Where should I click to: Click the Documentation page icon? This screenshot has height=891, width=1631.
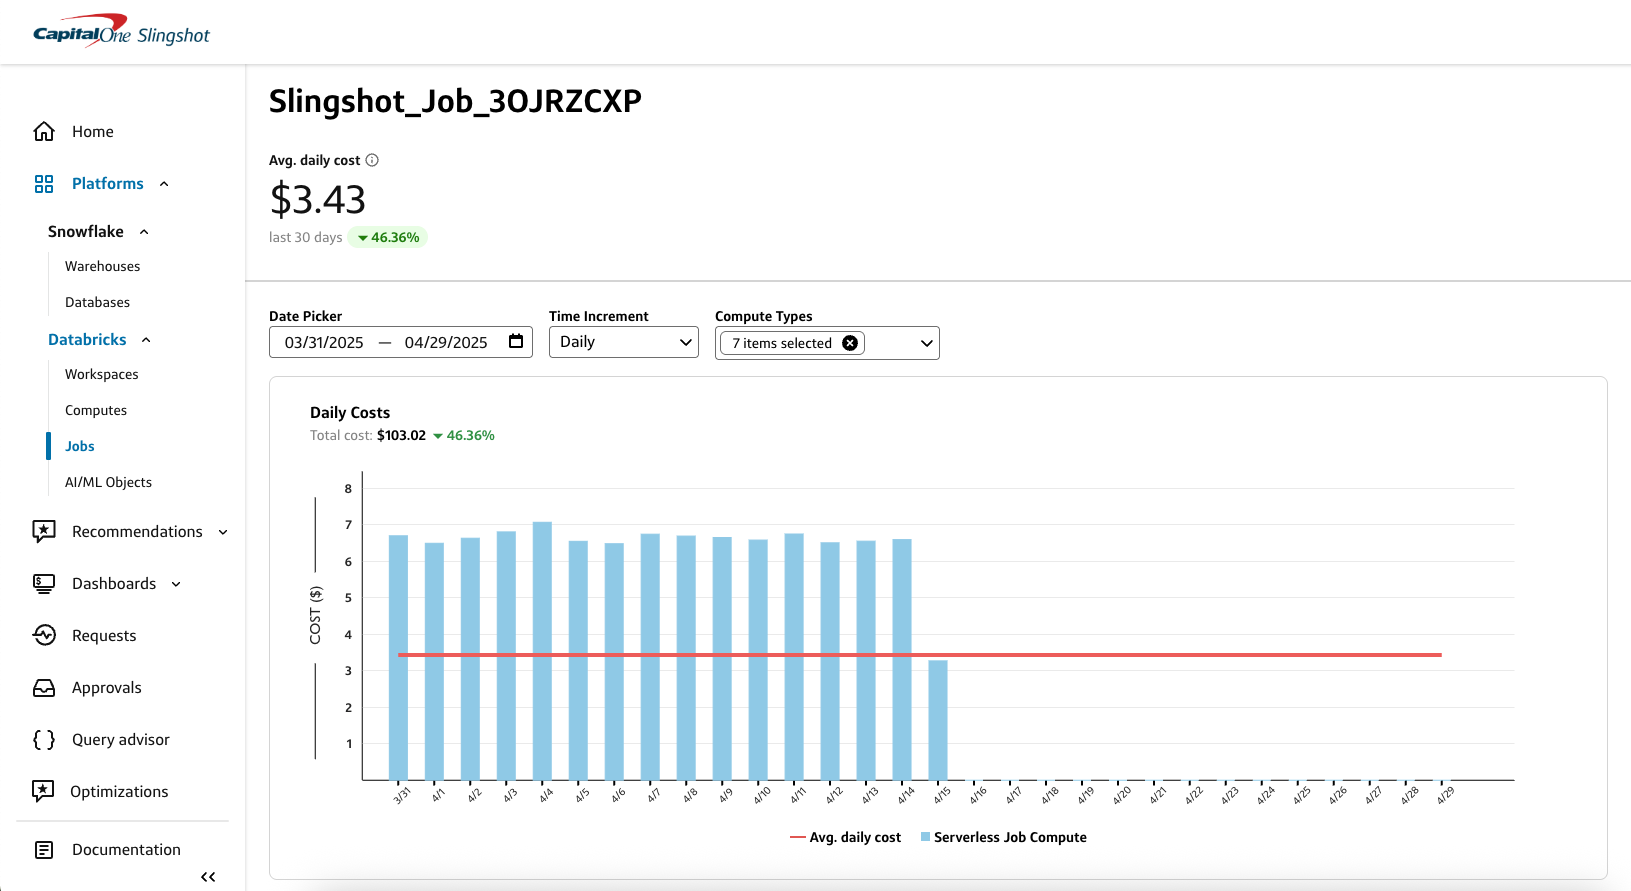[x=44, y=850]
